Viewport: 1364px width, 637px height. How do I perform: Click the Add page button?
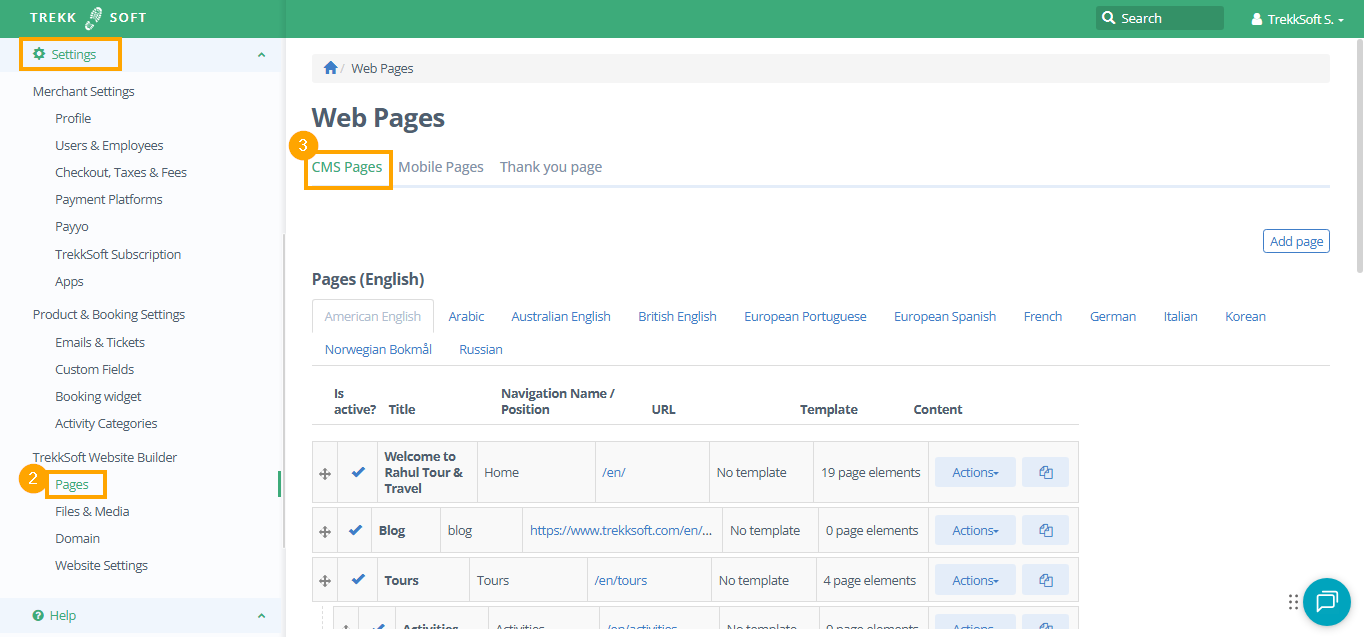[1296, 241]
